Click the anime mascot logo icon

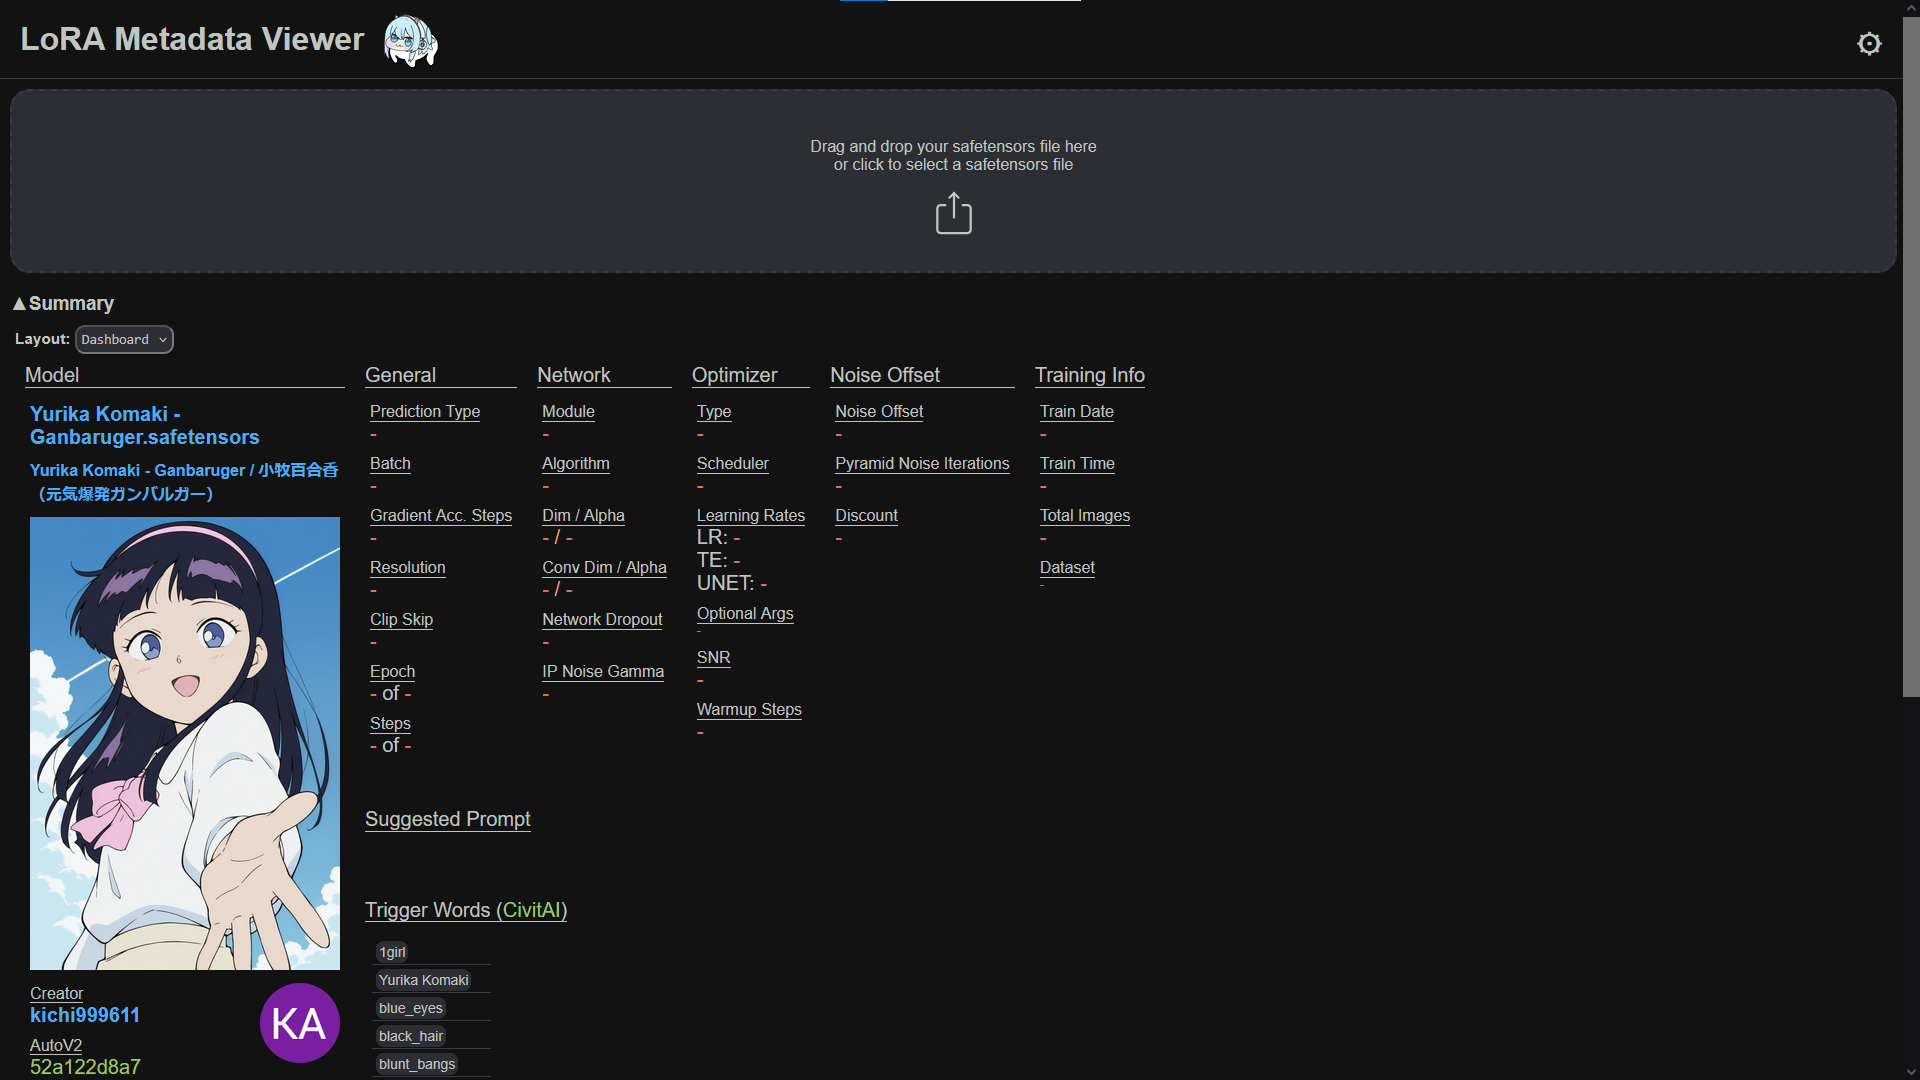(x=410, y=41)
